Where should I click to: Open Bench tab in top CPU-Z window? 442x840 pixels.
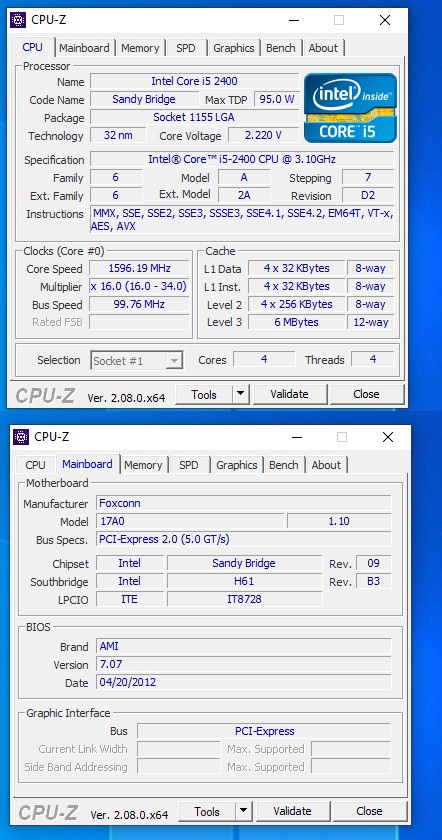pyautogui.click(x=281, y=48)
